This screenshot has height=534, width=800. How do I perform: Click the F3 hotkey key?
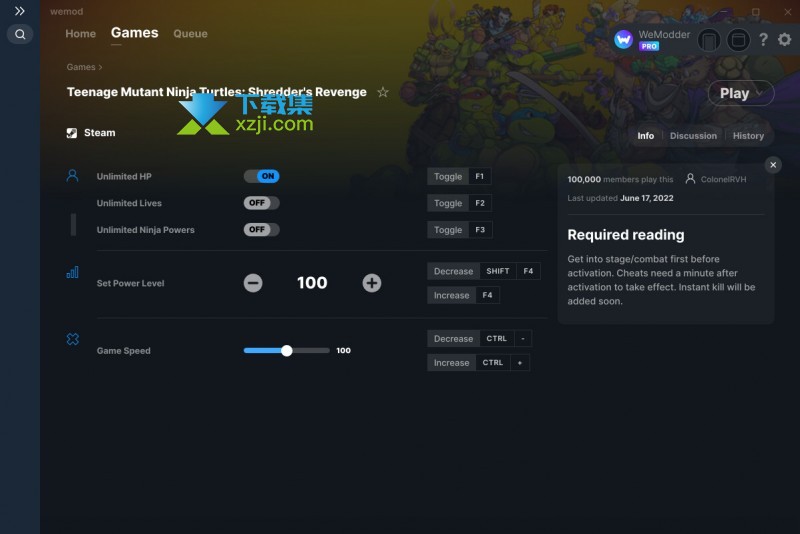[x=480, y=230]
